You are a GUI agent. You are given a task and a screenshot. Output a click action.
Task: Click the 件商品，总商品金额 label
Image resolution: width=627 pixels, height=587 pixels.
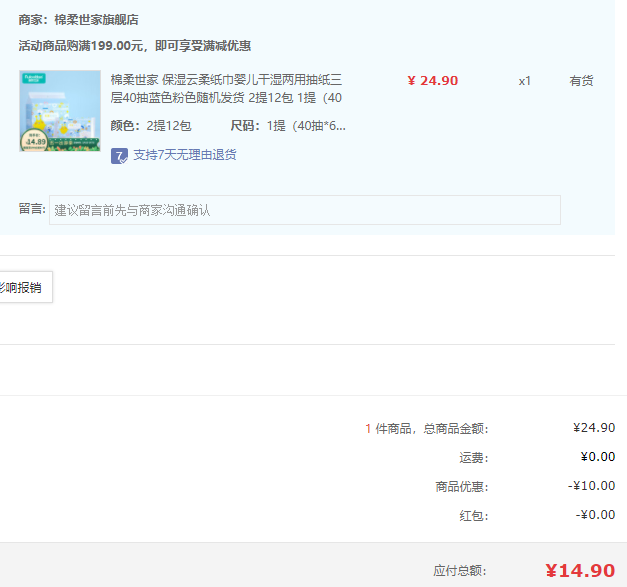pyautogui.click(x=432, y=429)
